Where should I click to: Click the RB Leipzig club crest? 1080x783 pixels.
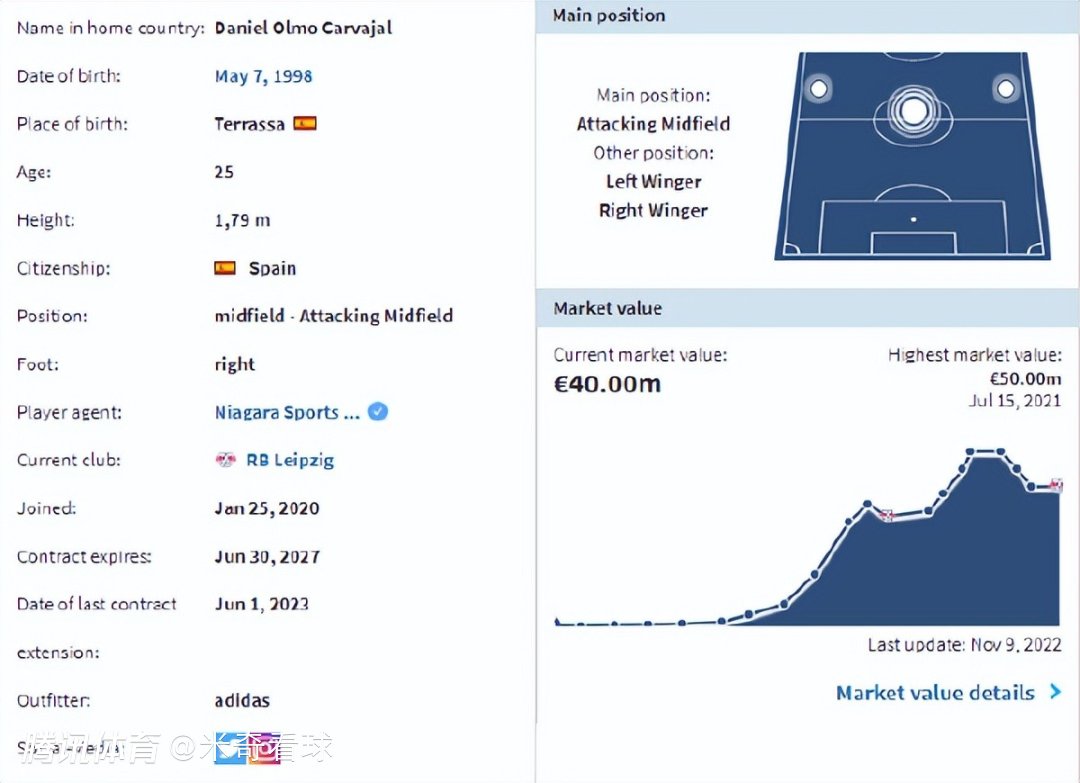click(x=225, y=460)
